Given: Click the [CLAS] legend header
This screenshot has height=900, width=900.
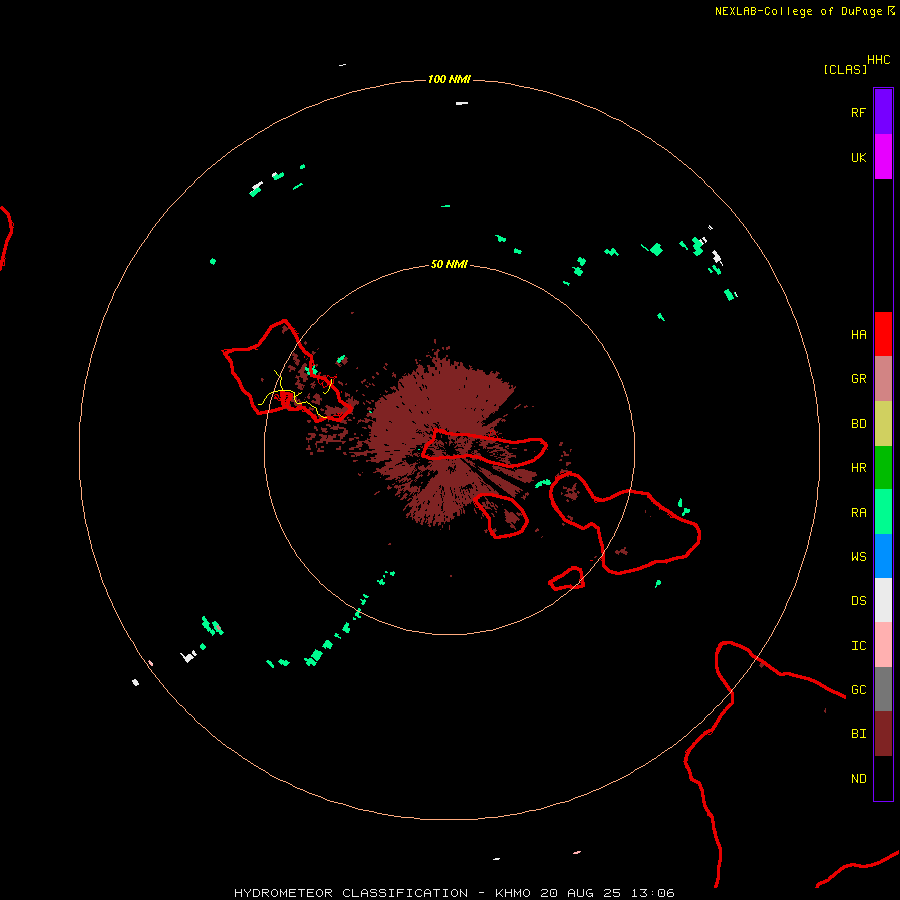Looking at the screenshot, I should coord(845,69).
